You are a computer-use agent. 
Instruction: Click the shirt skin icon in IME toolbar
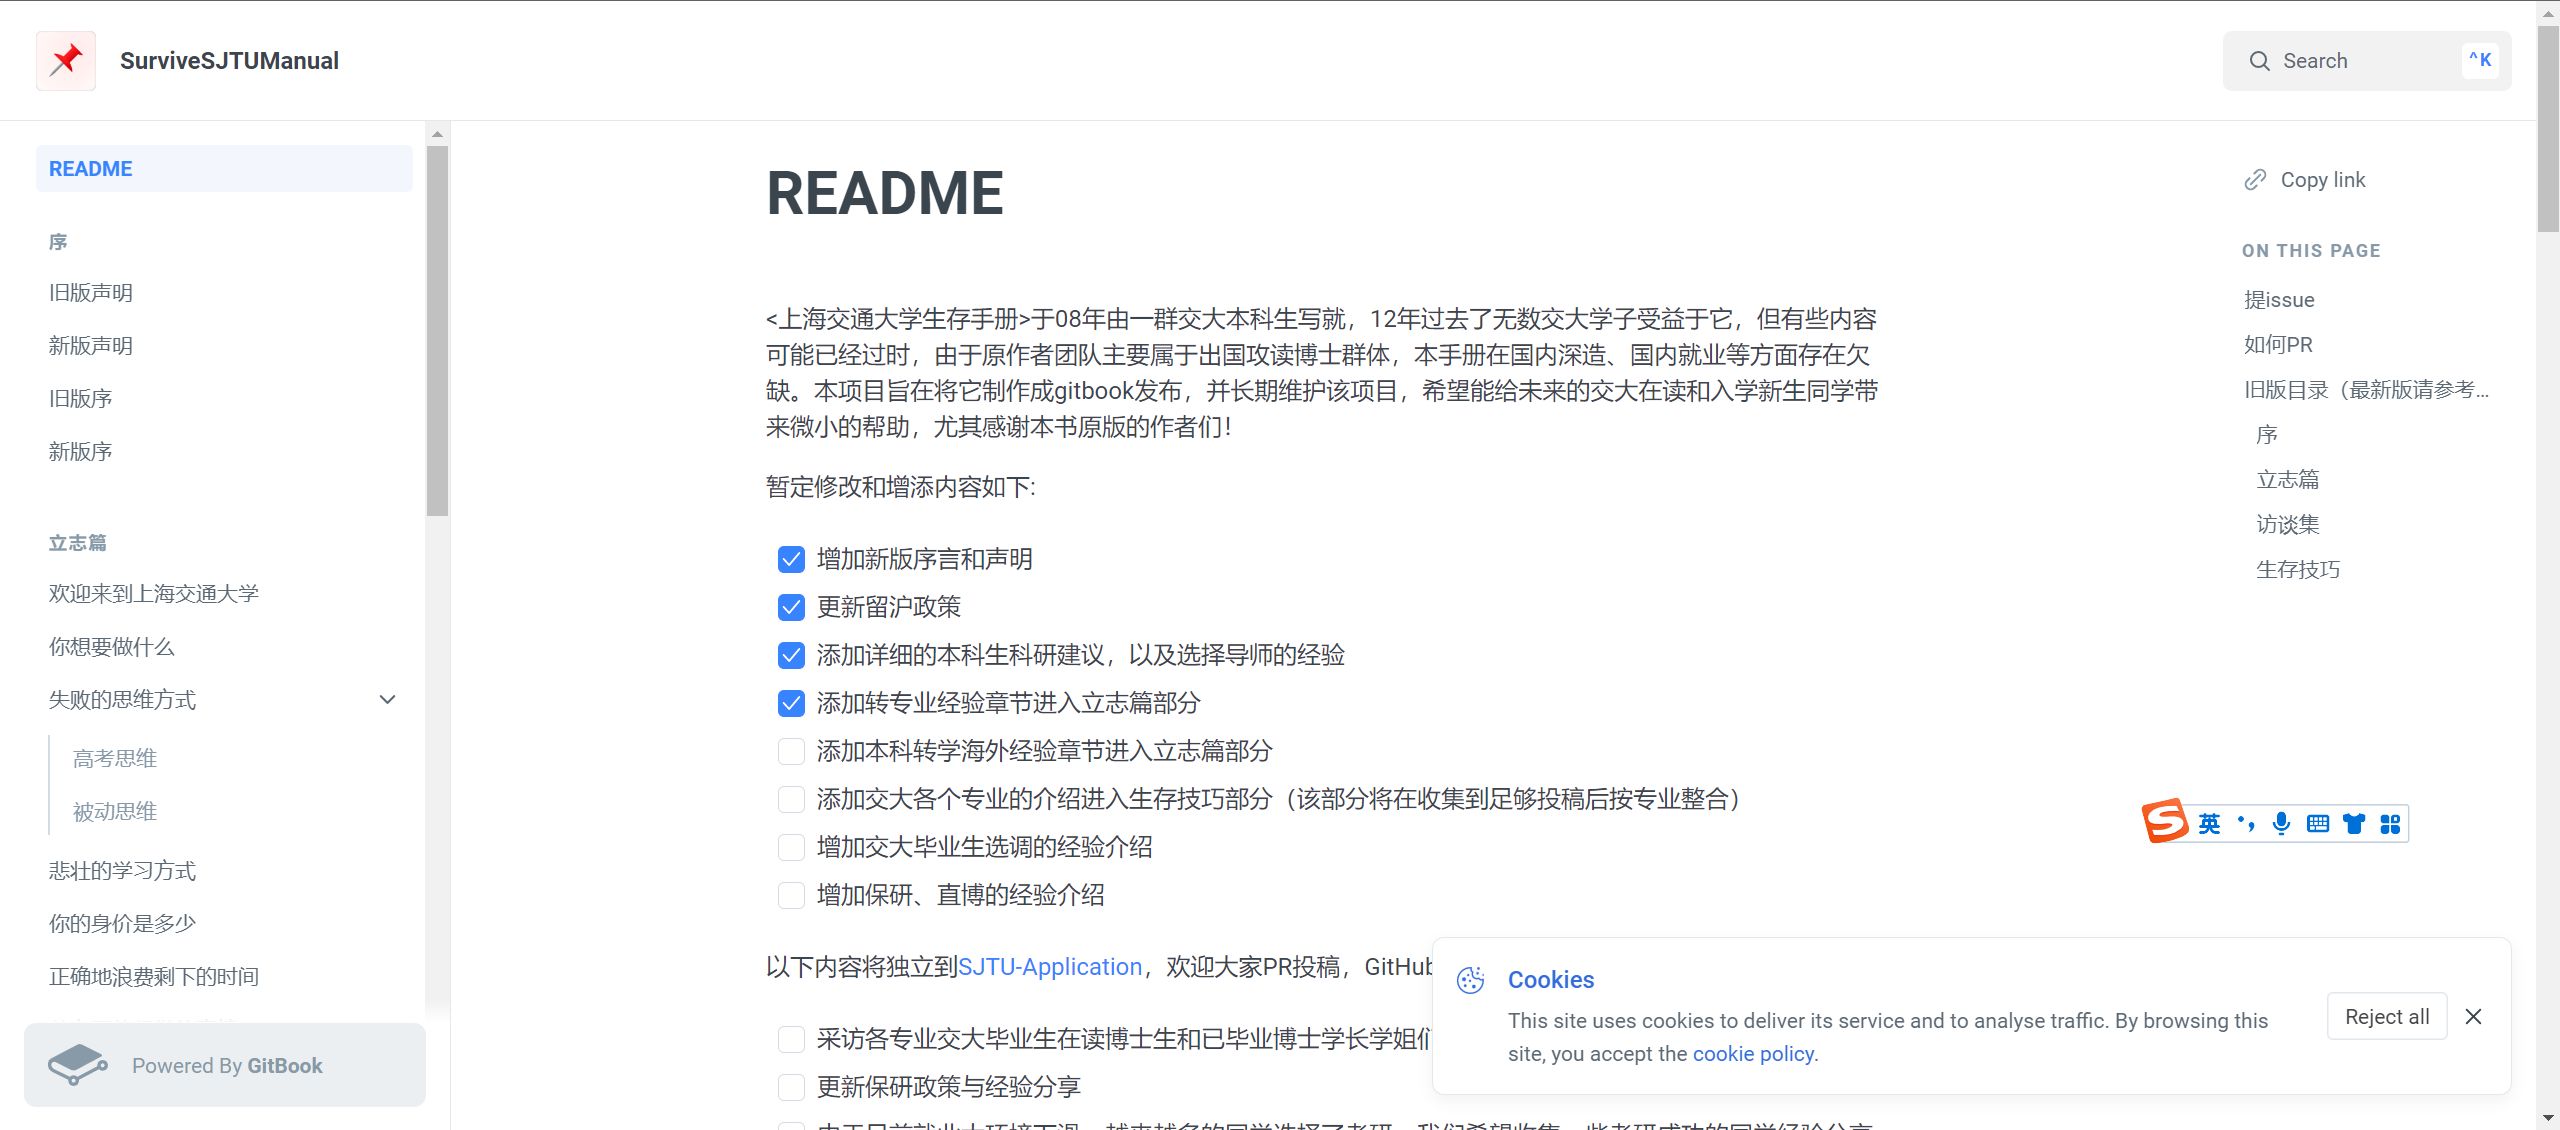pyautogui.click(x=2354, y=823)
